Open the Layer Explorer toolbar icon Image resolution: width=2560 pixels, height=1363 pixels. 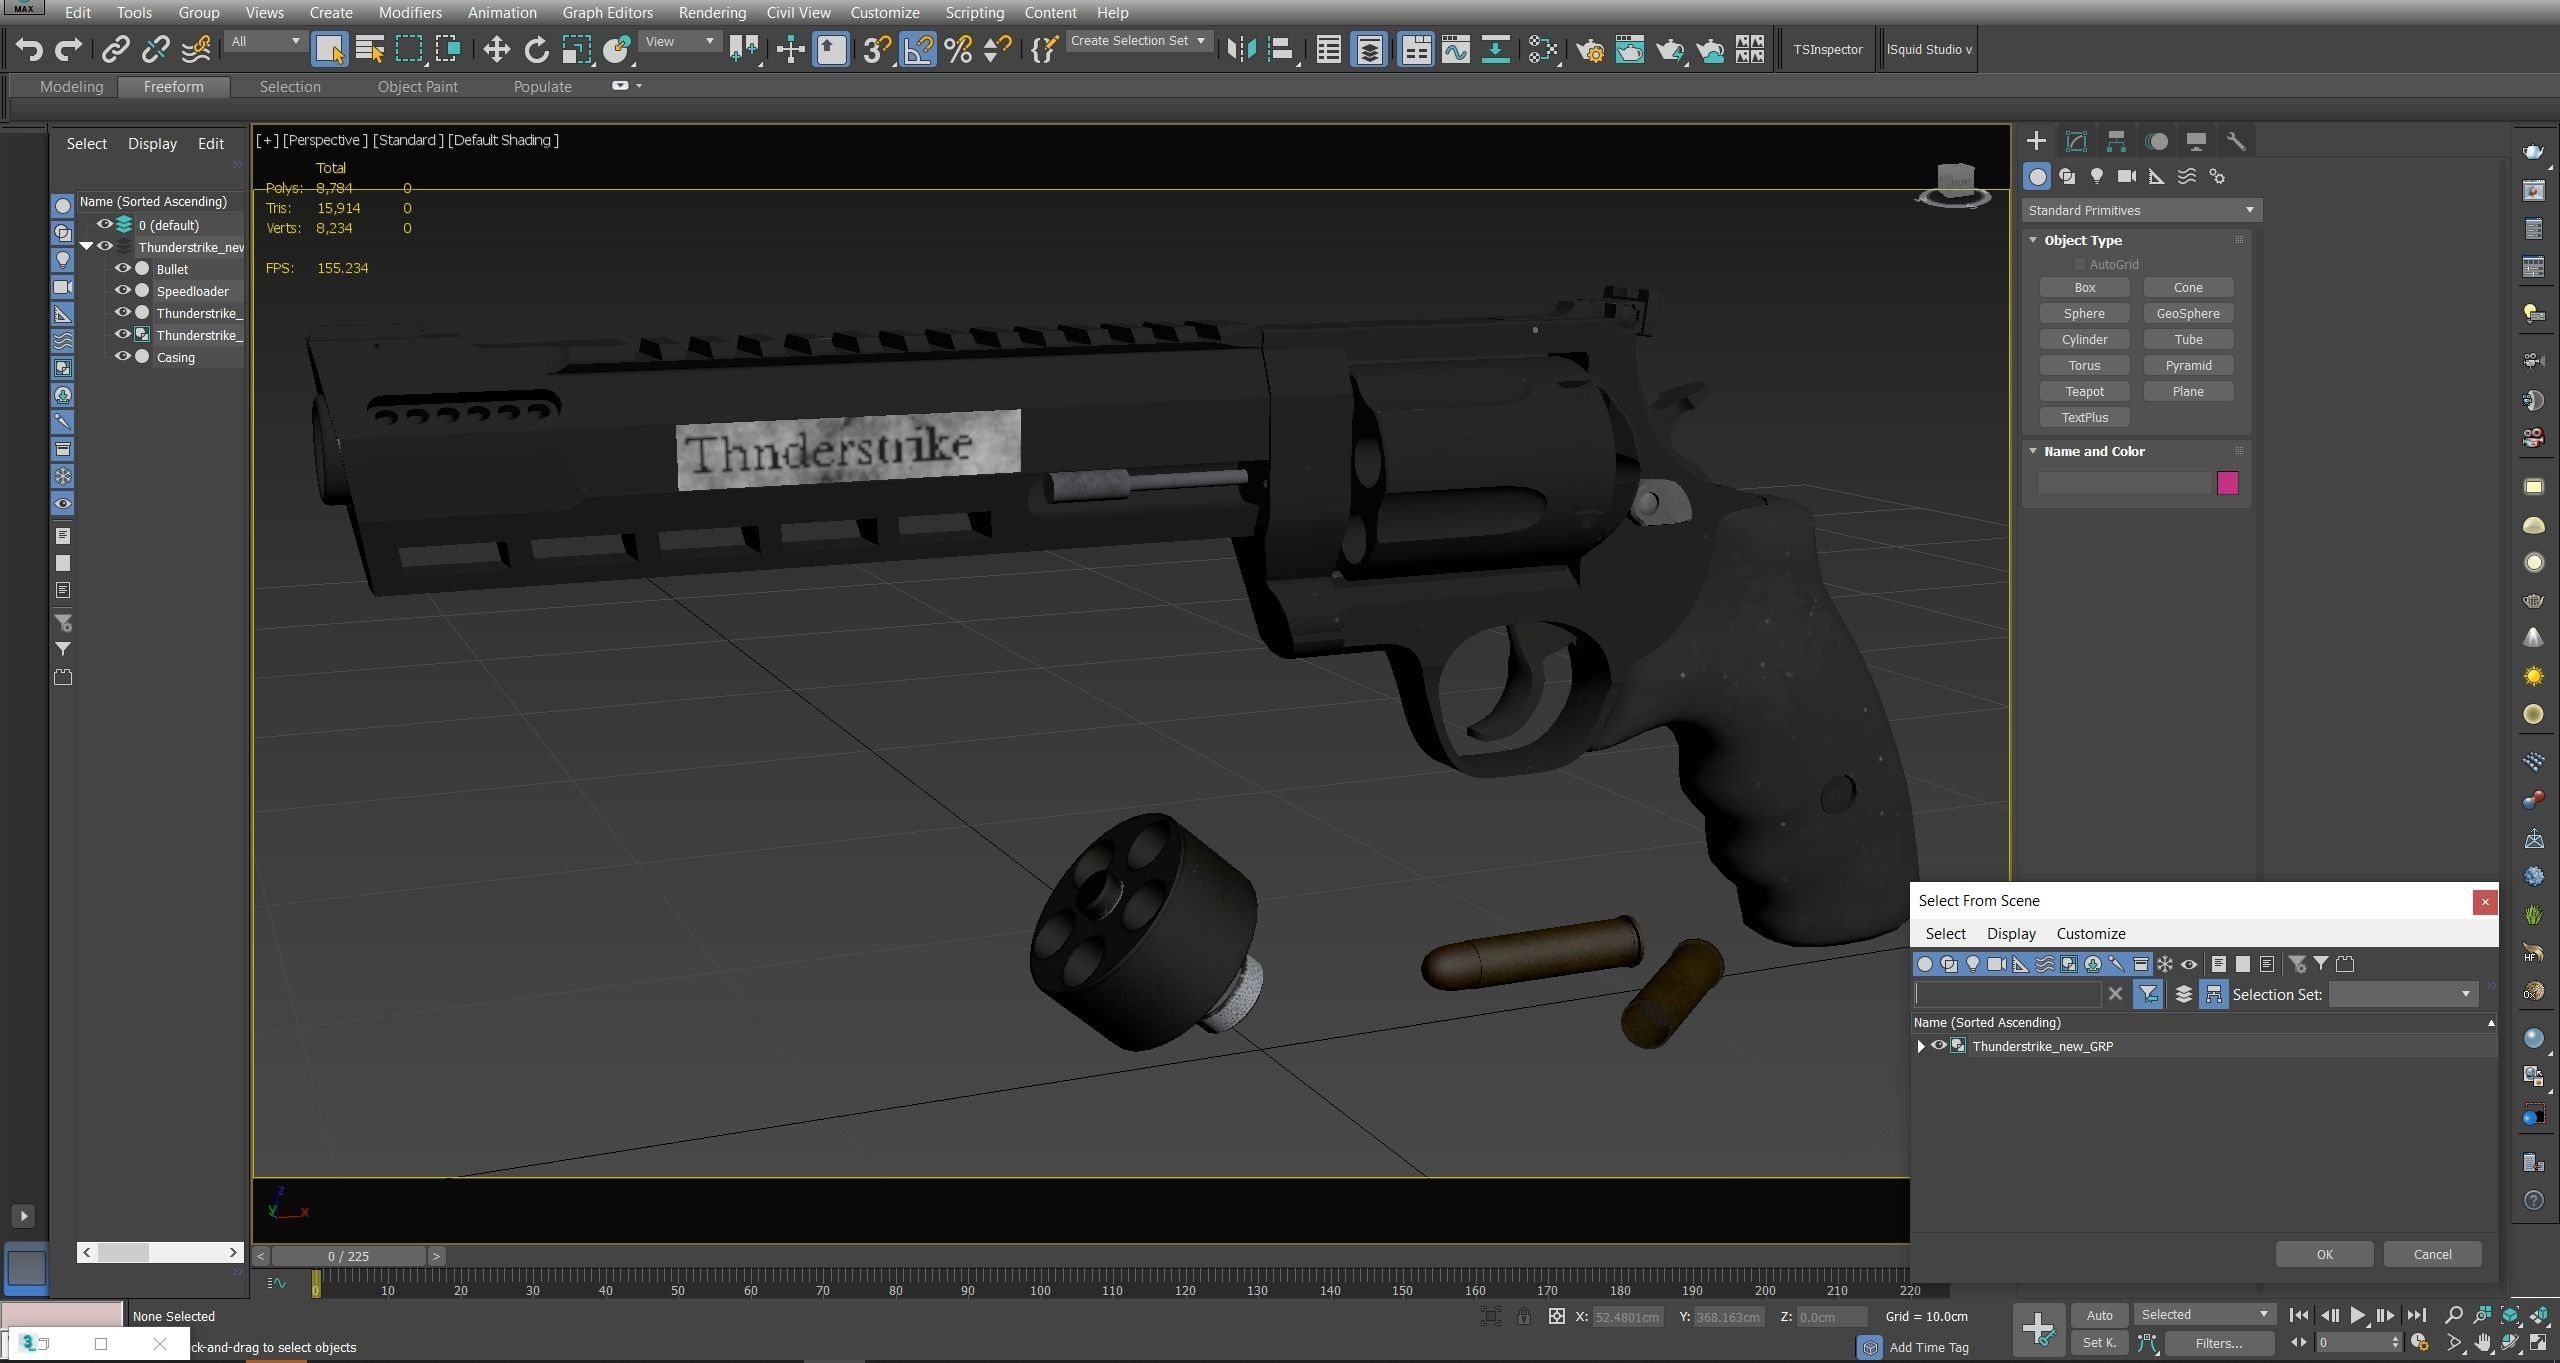(x=1369, y=49)
